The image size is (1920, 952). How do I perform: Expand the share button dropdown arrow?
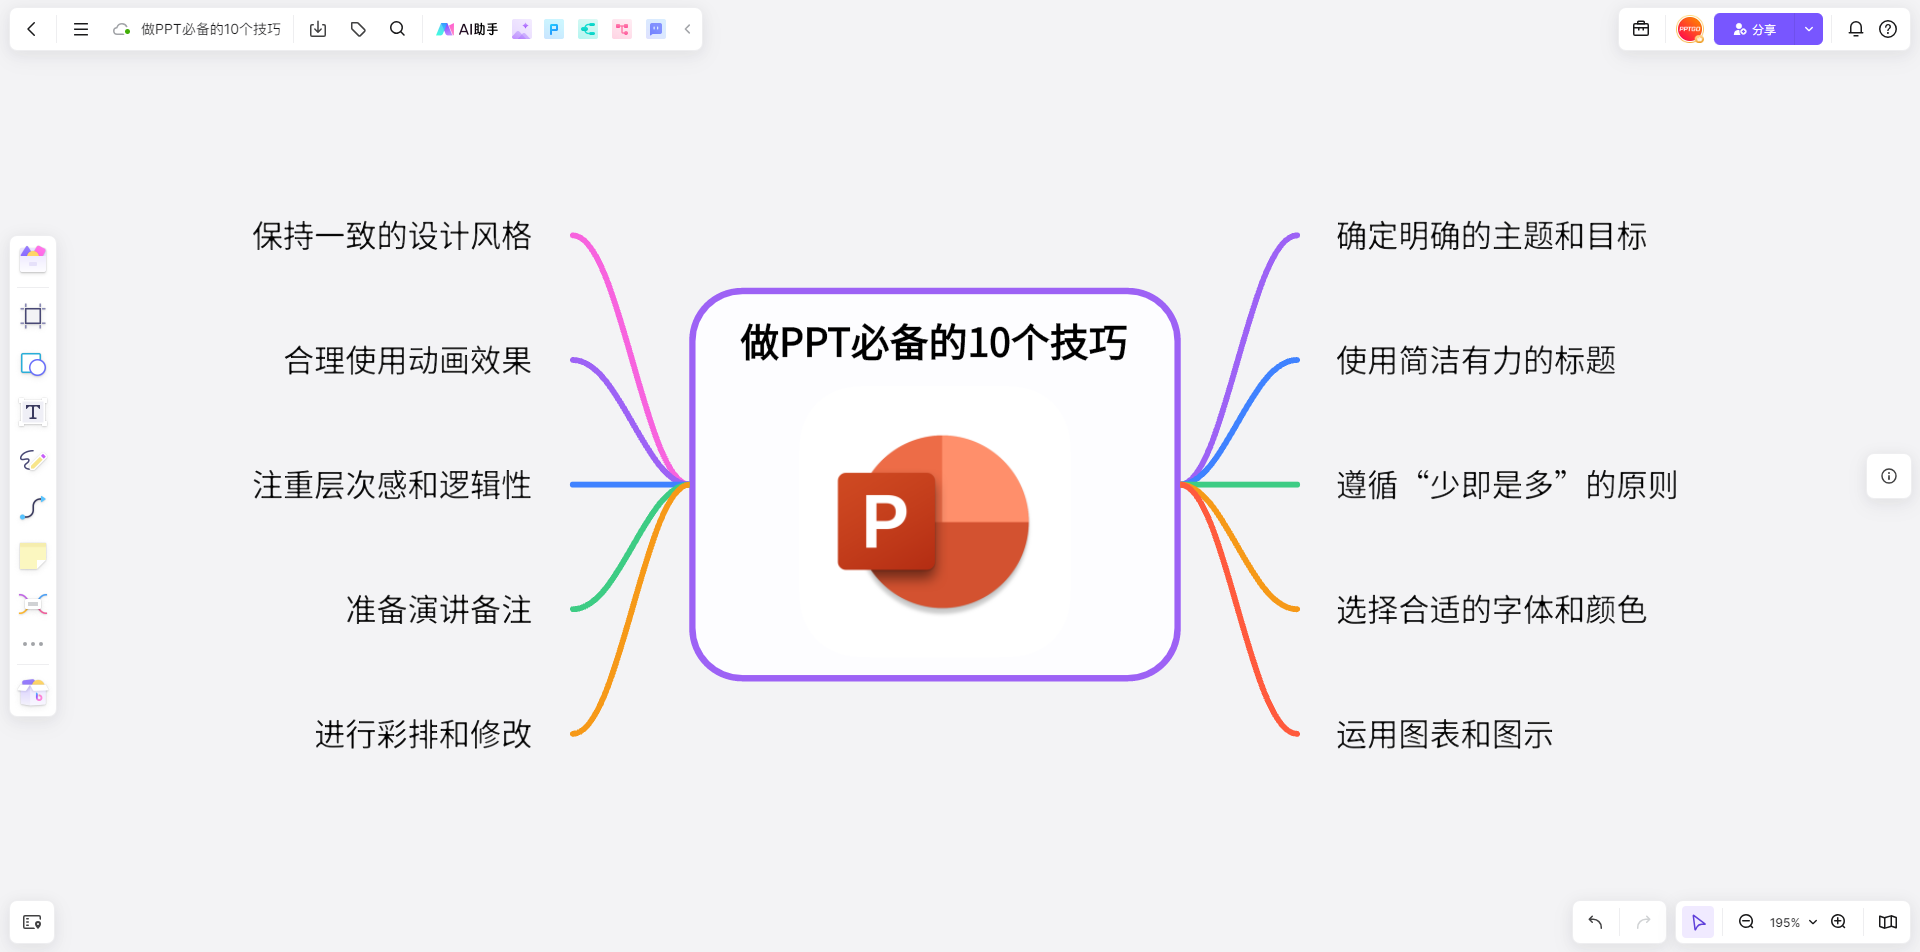1809,29
